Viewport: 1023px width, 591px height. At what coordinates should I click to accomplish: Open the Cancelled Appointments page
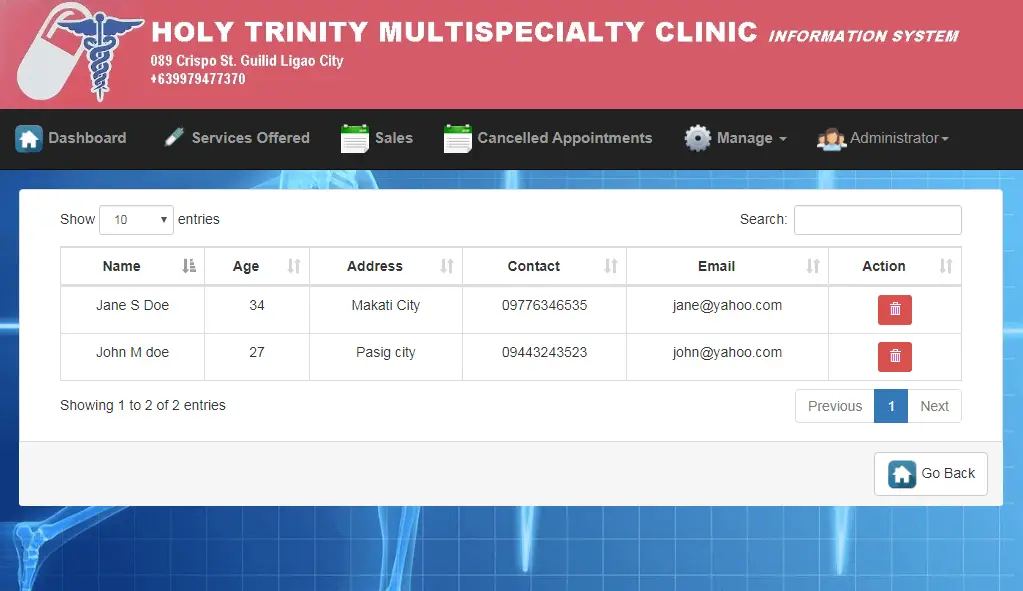click(564, 139)
